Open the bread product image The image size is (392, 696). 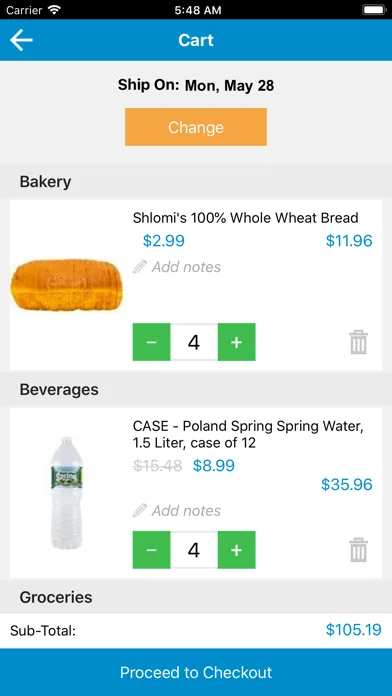click(x=67, y=285)
